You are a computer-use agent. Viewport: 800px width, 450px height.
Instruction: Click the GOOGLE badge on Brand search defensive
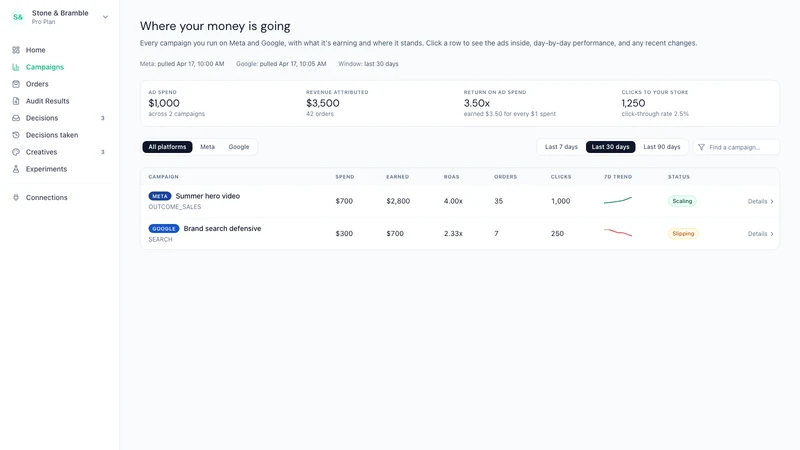164,229
